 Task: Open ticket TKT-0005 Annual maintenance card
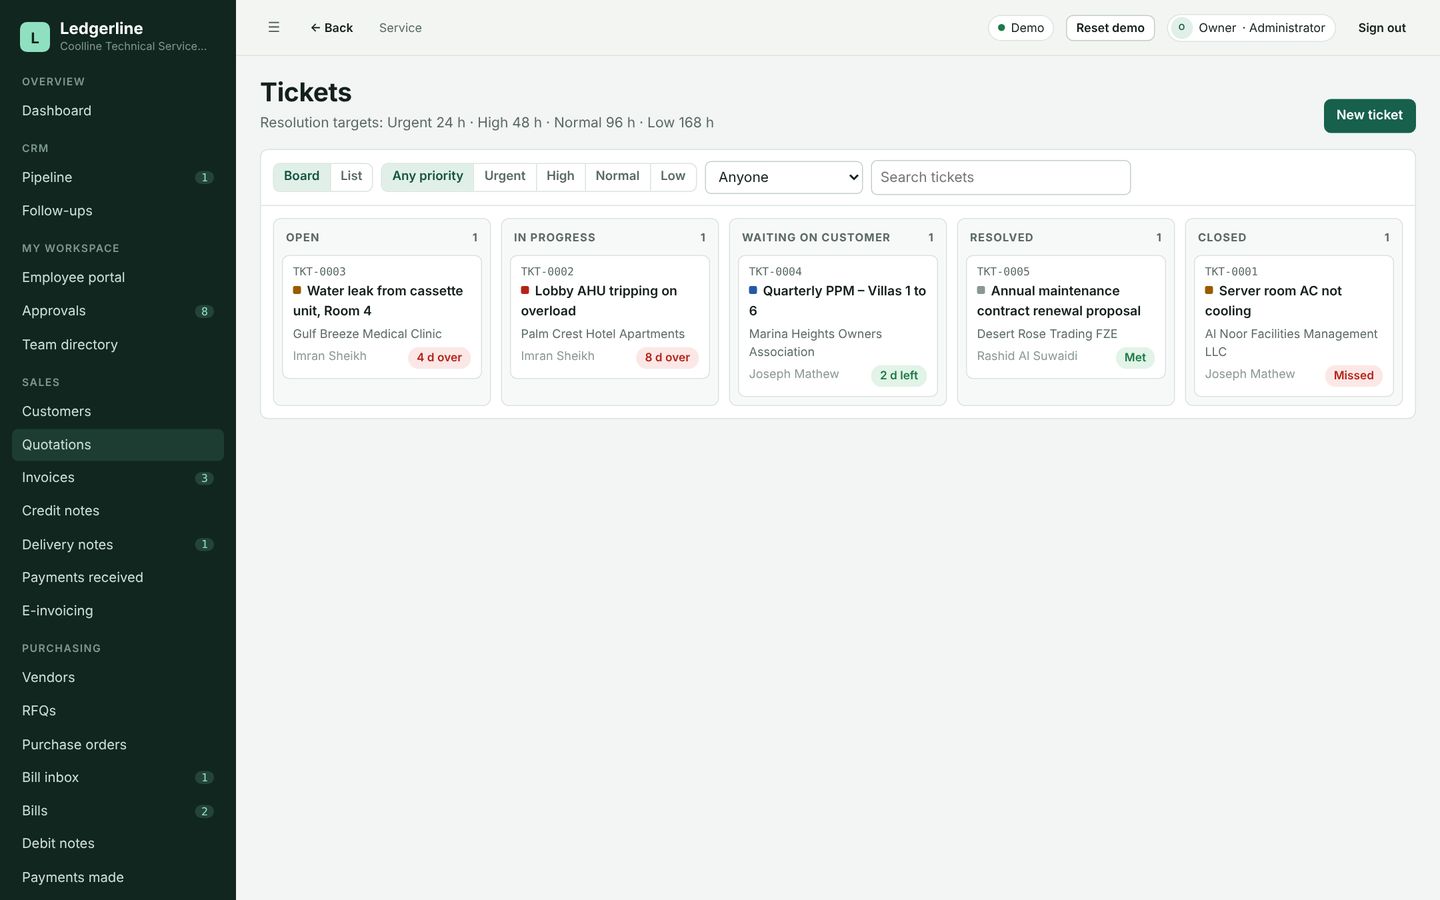coord(1066,317)
